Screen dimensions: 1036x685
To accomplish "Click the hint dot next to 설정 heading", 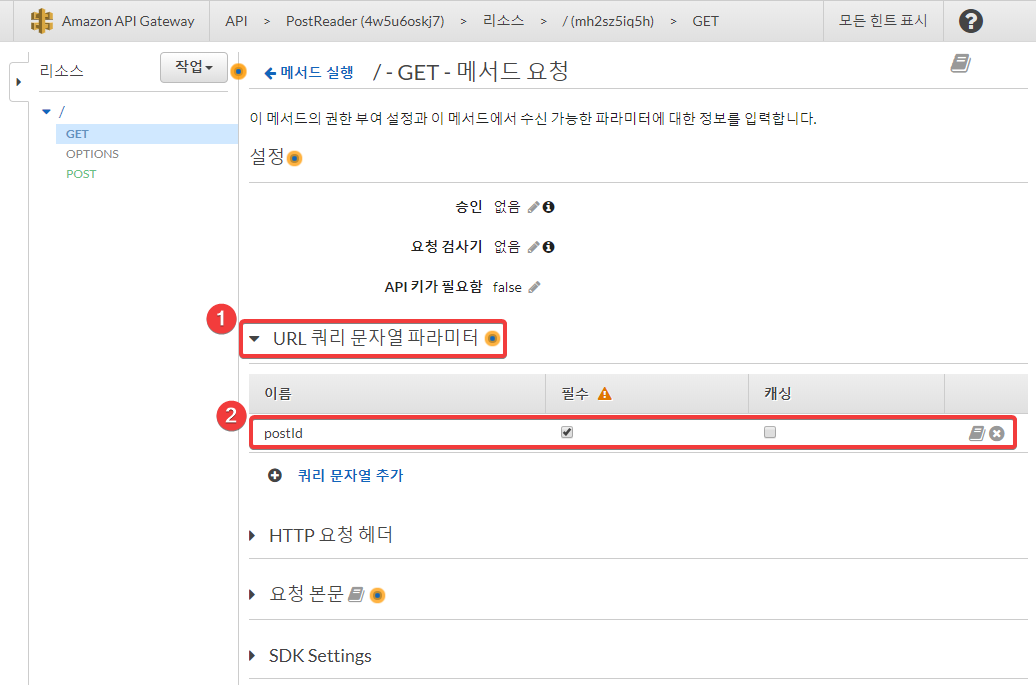I will (x=295, y=159).
